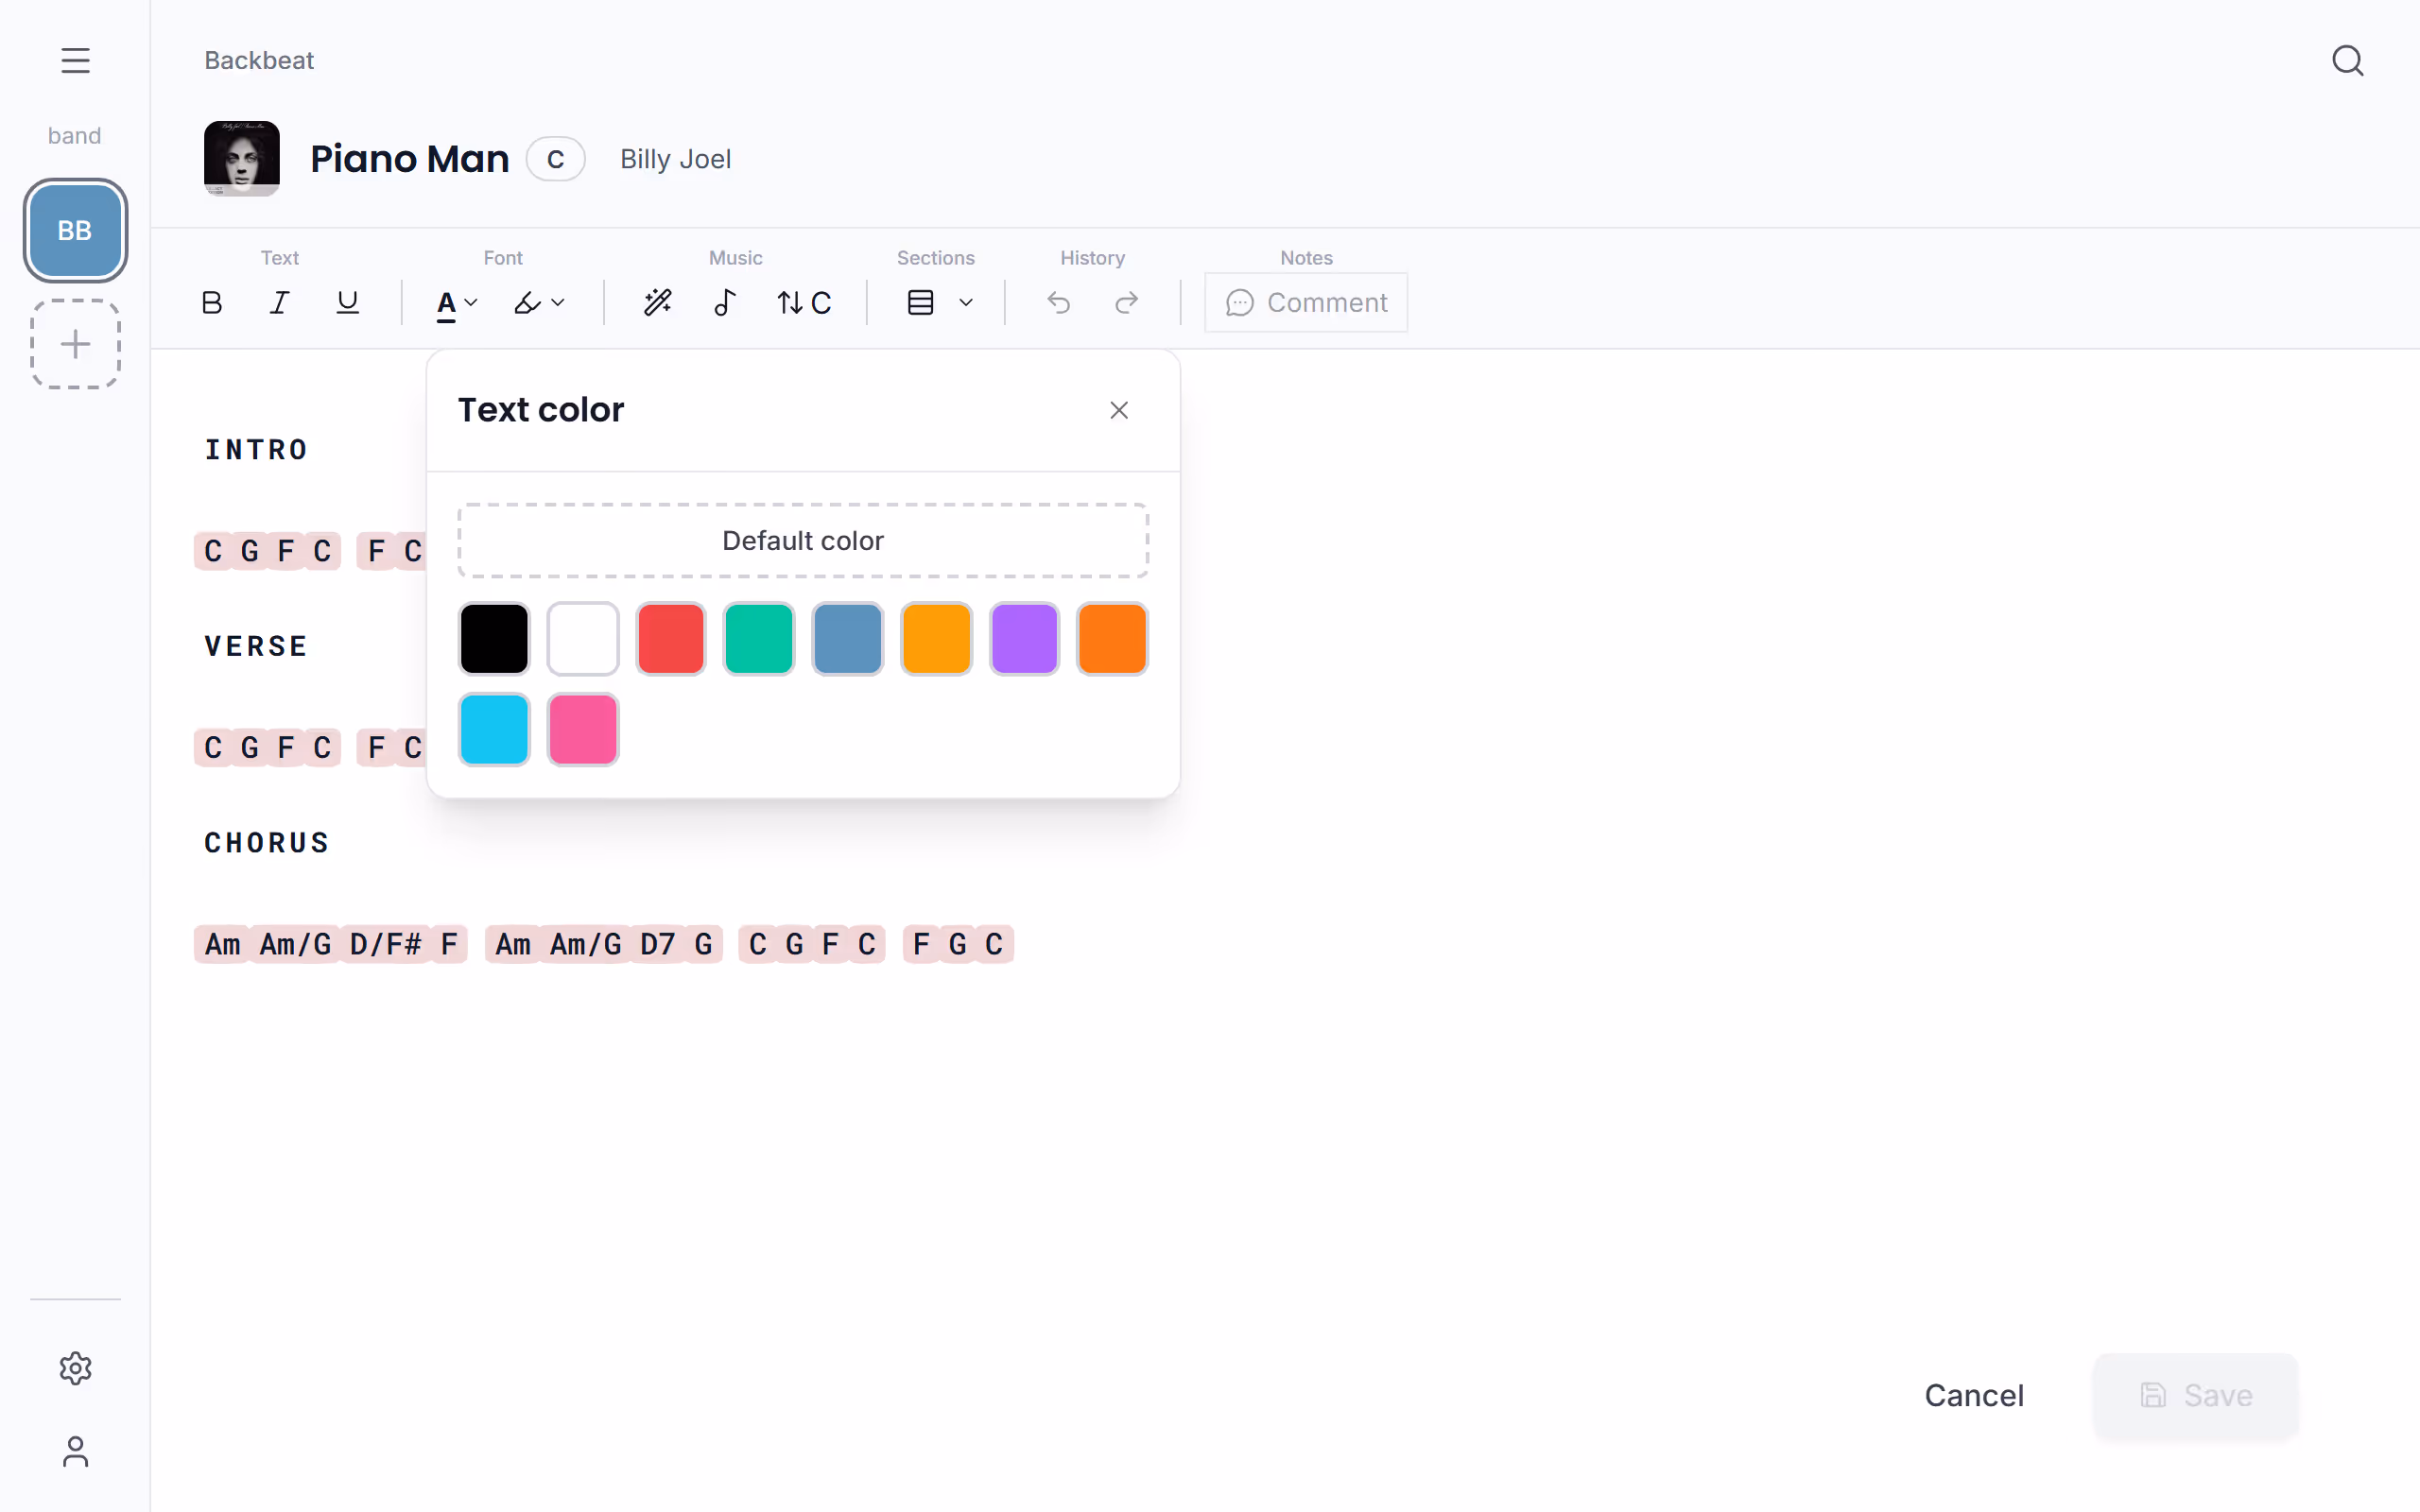Click the F G C chord group
This screenshot has width=2420, height=1512.
tap(958, 944)
